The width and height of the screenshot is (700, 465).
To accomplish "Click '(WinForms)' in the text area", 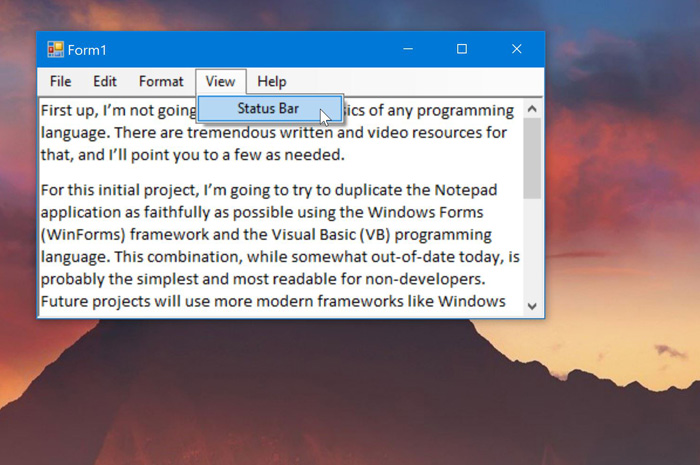I will pos(83,235).
